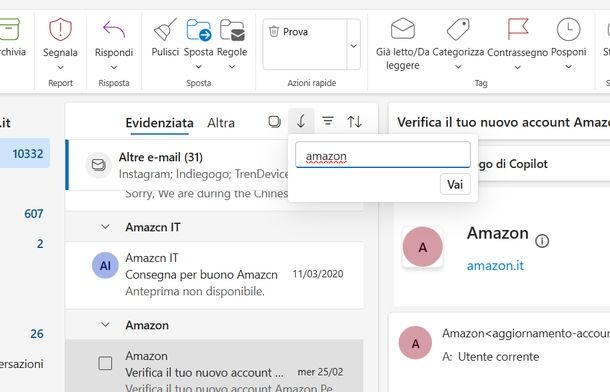This screenshot has height=392, width=610.
Task: Expand the Sposta dropdown chevron
Action: pyautogui.click(x=198, y=67)
